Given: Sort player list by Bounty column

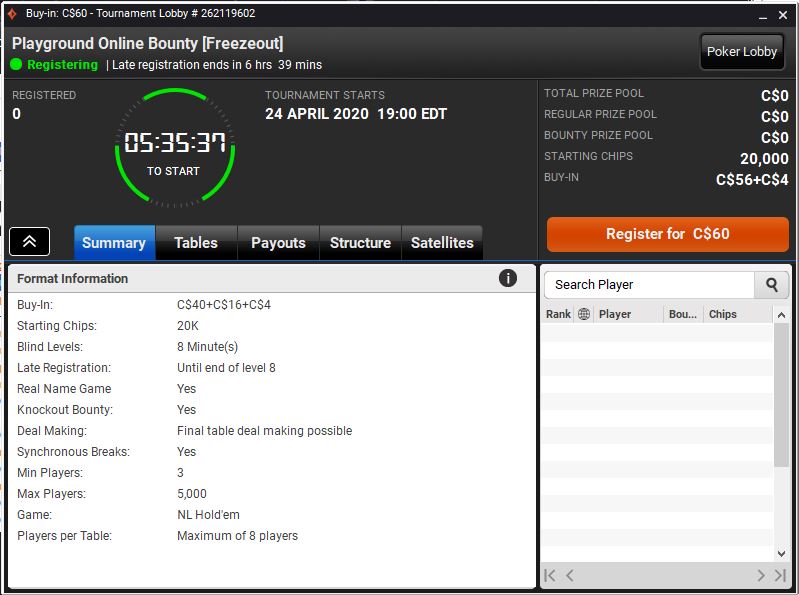Looking at the screenshot, I should coord(683,314).
